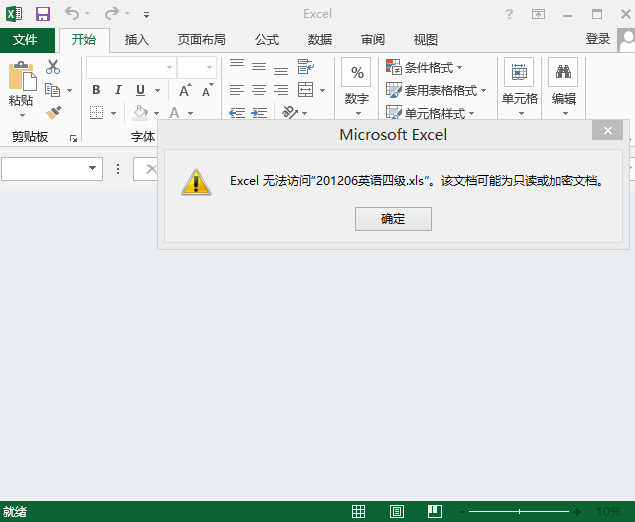This screenshot has height=522, width=635.
Task: Click the zoom slider in status bar
Action: click(x=519, y=512)
